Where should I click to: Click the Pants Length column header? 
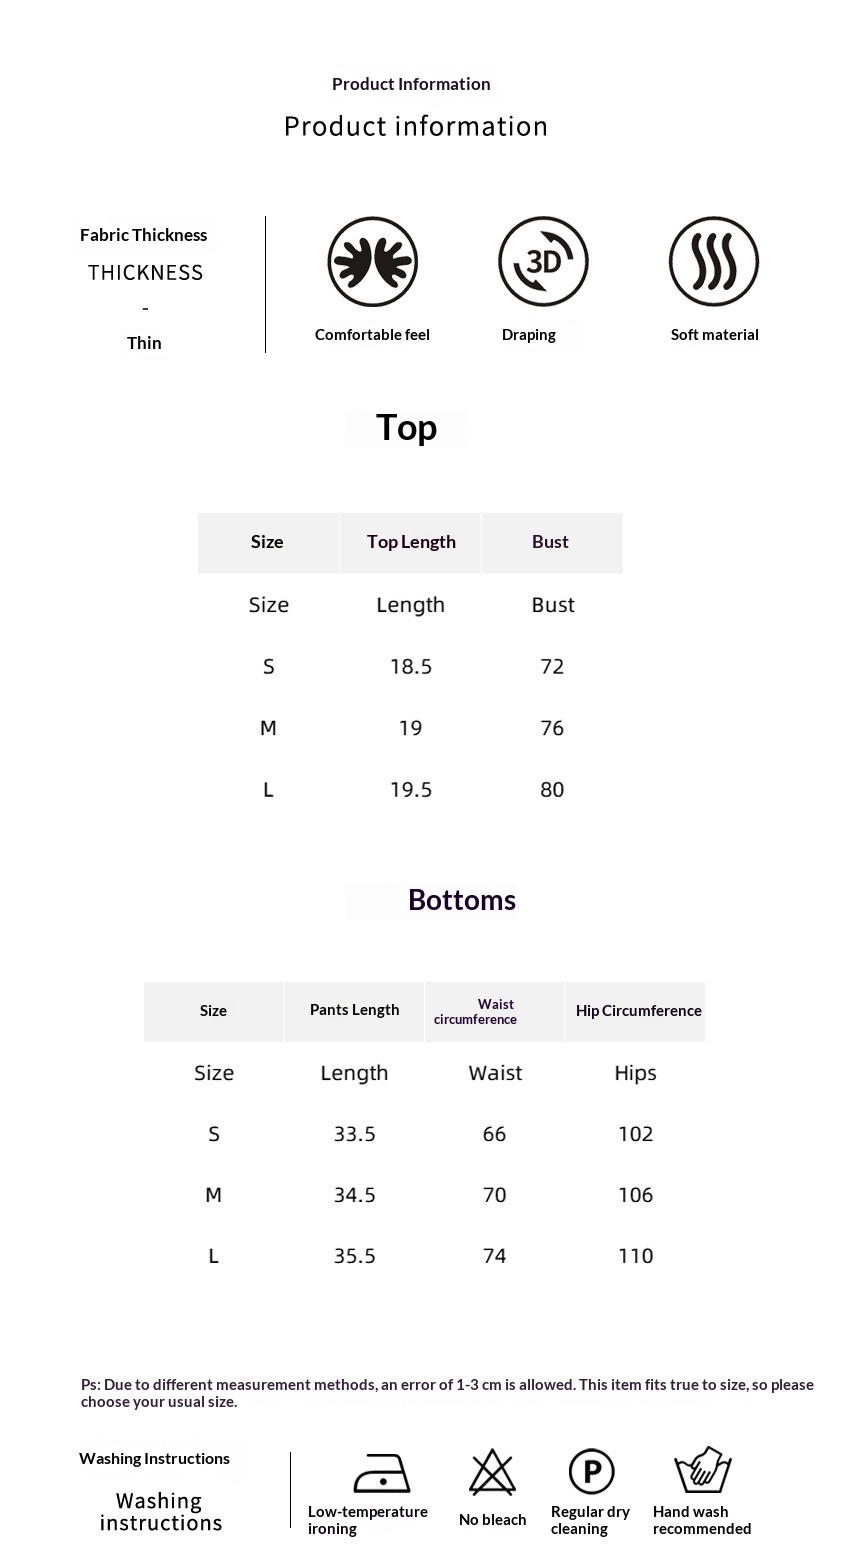[354, 1010]
